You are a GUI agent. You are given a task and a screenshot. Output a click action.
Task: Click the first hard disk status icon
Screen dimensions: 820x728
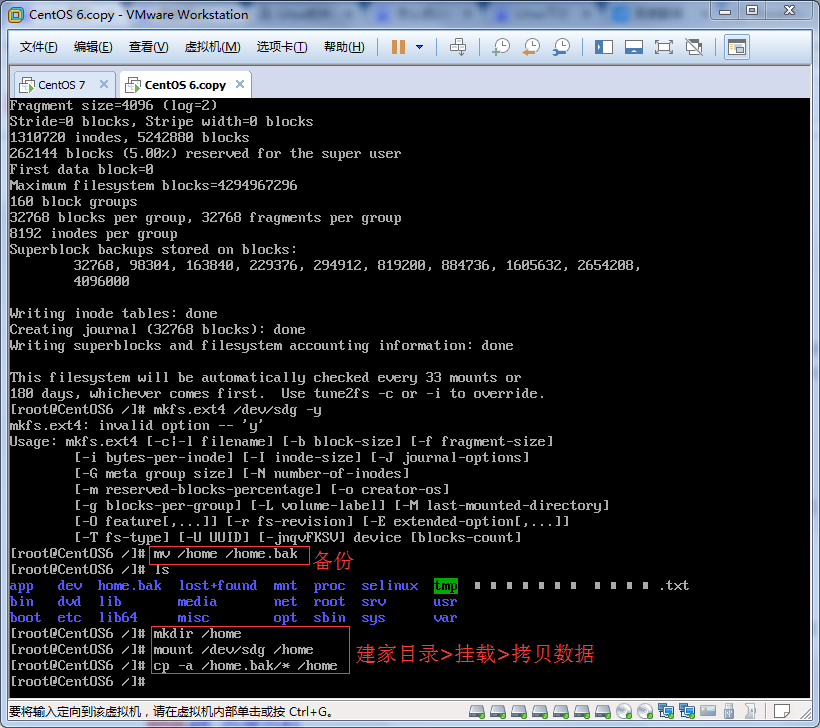coord(476,711)
